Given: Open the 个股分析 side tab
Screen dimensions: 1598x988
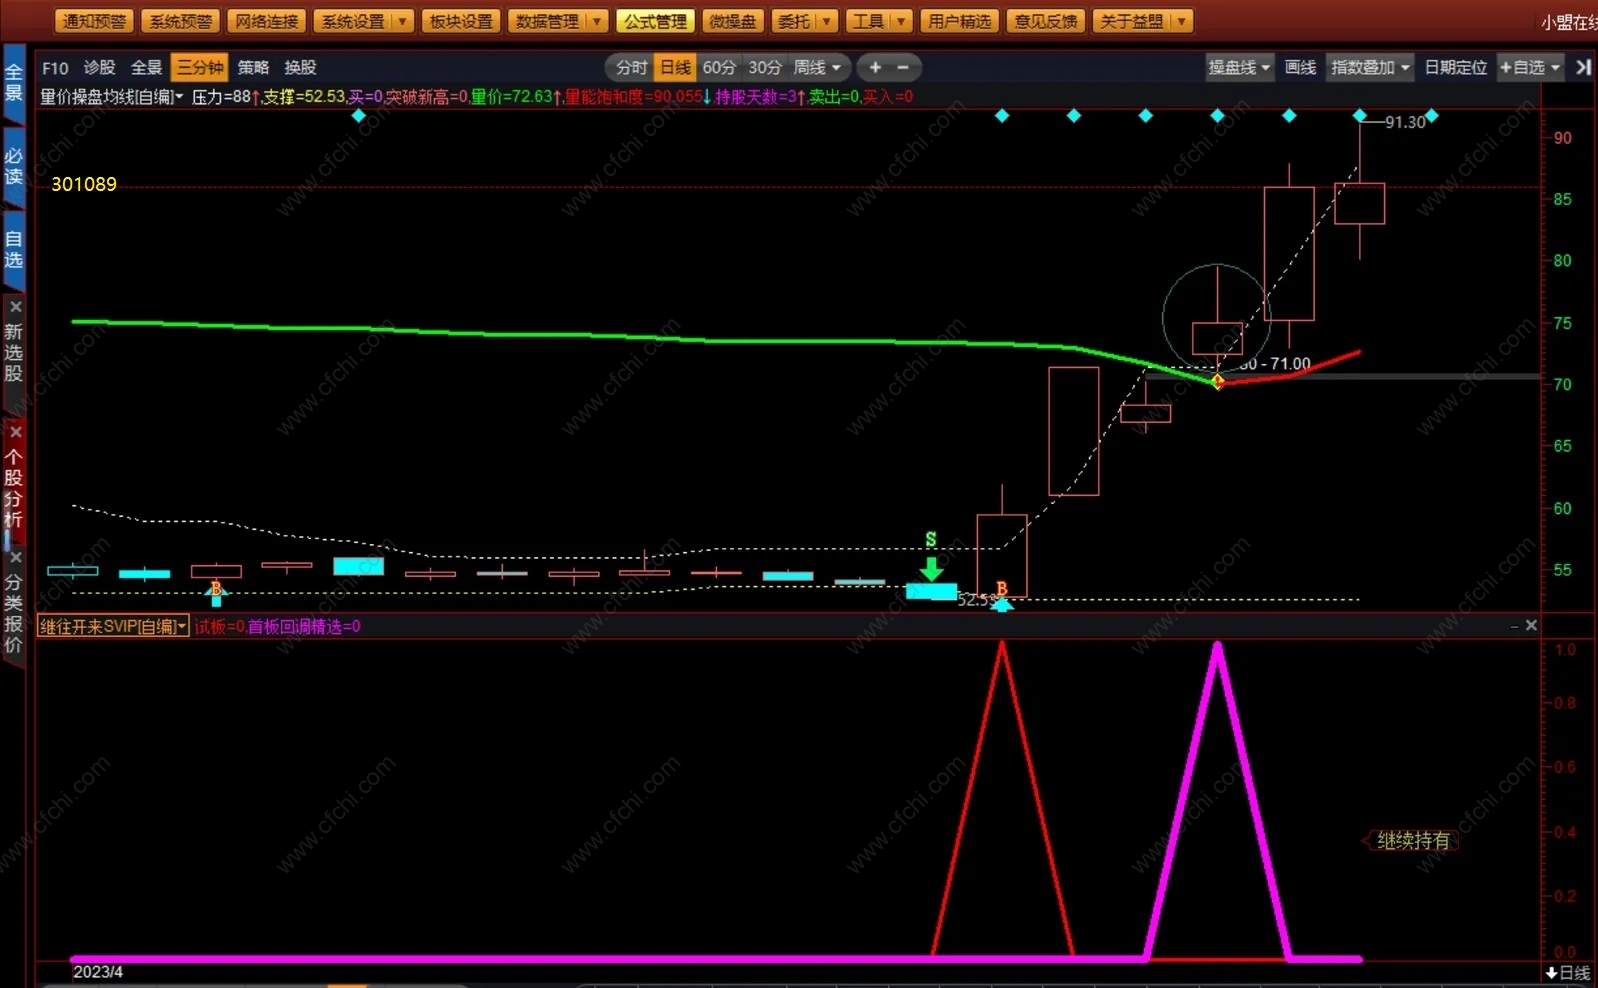Looking at the screenshot, I should pyautogui.click(x=13, y=488).
